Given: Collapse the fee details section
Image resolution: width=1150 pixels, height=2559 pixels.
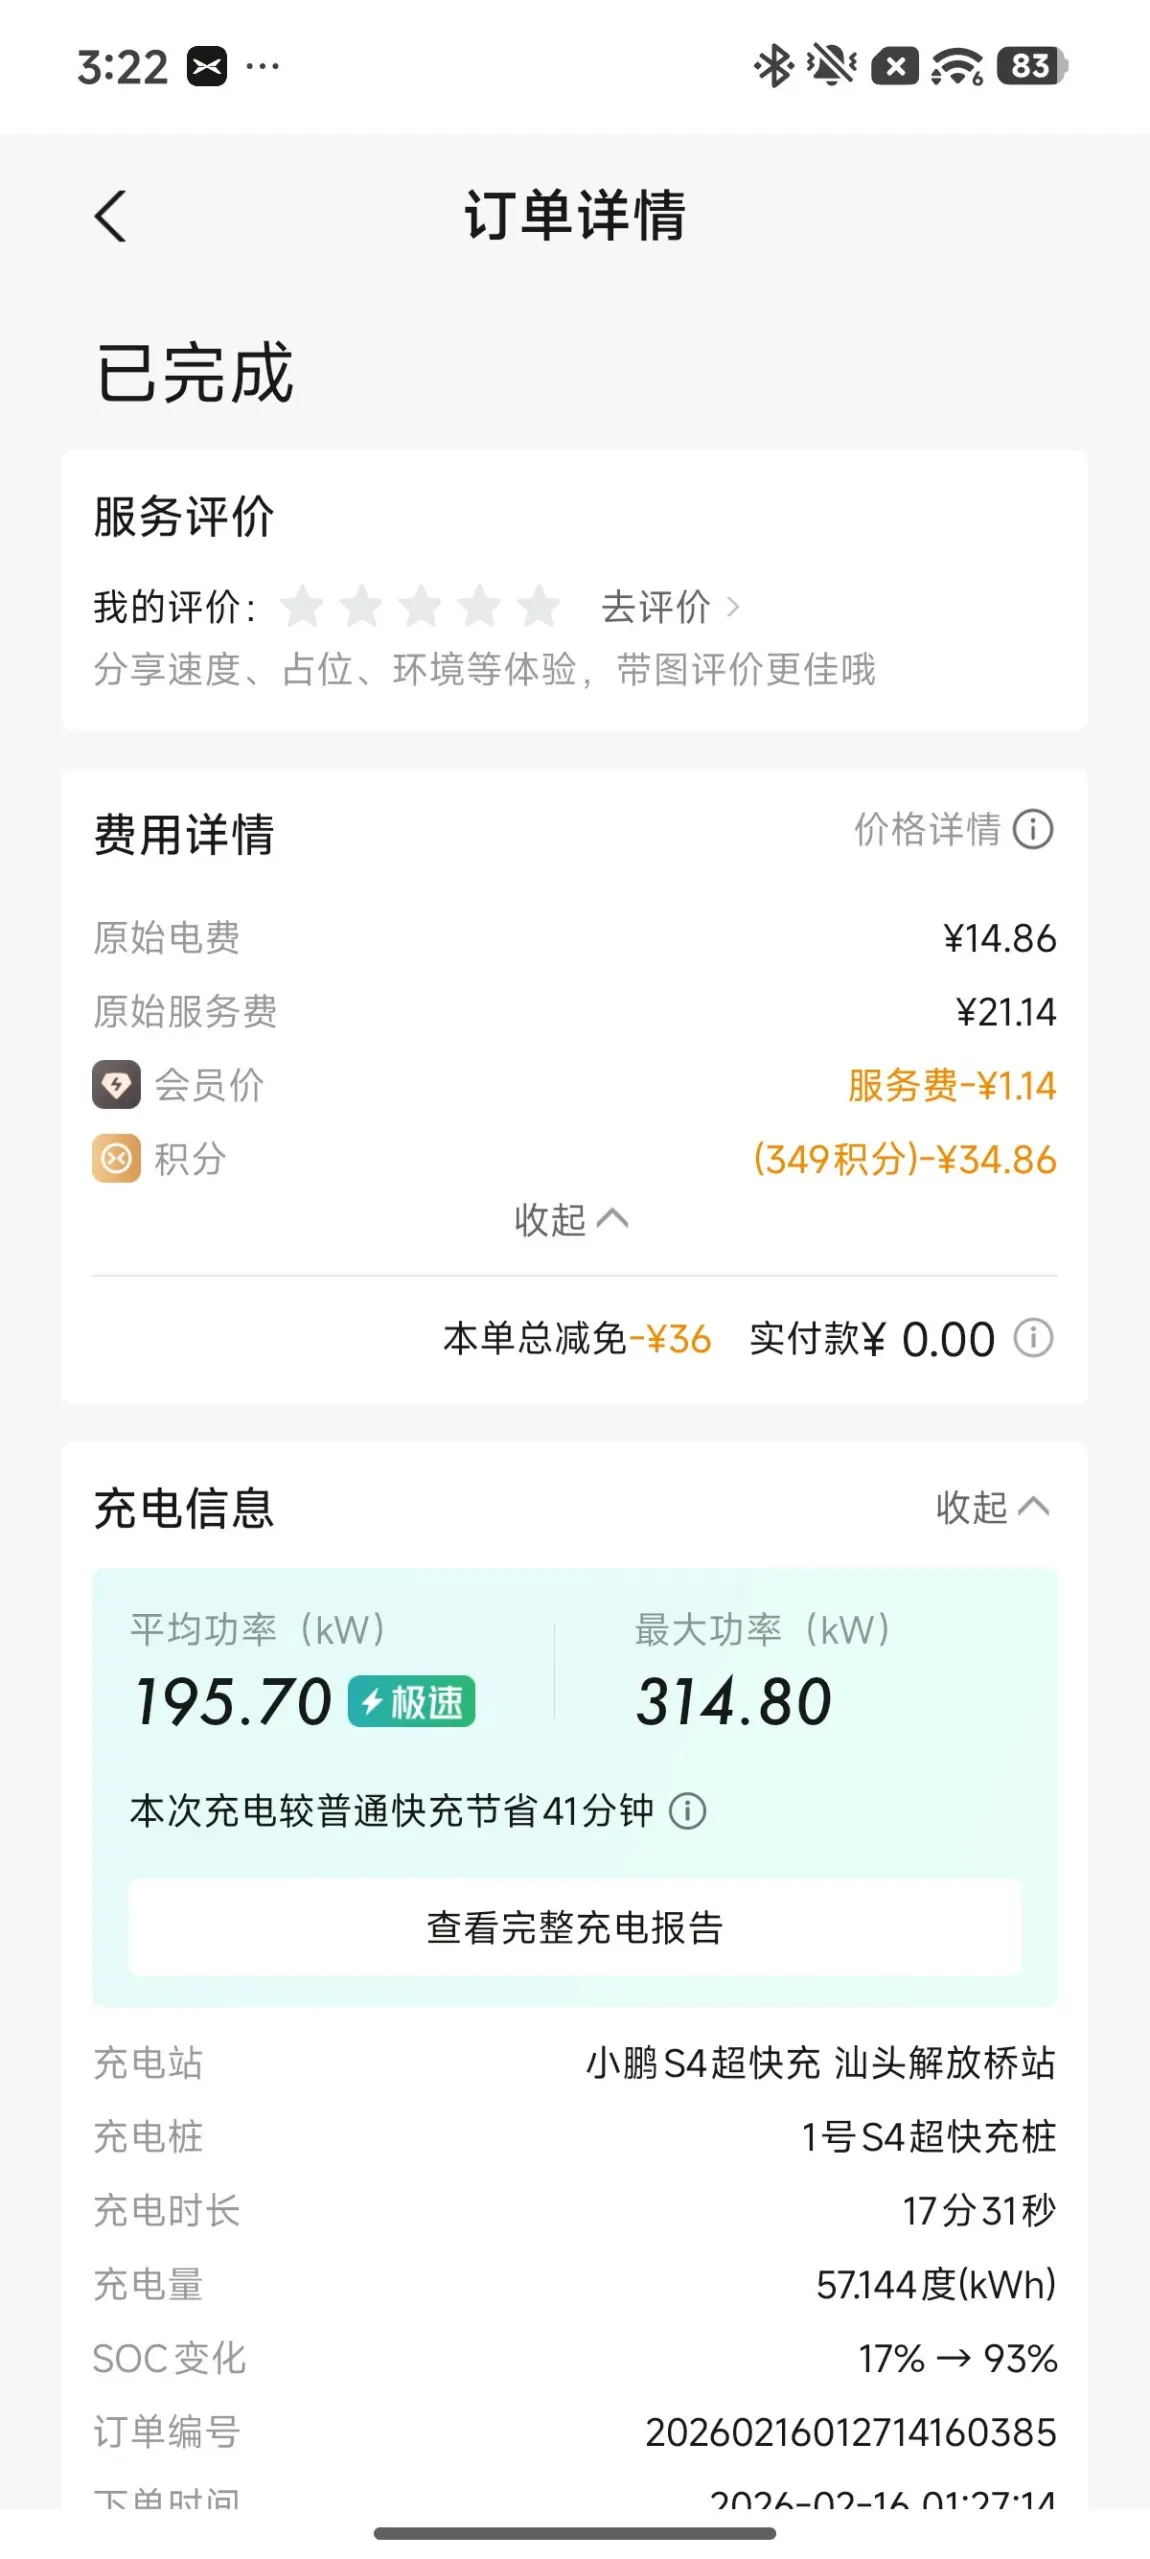Looking at the screenshot, I should coord(571,1220).
